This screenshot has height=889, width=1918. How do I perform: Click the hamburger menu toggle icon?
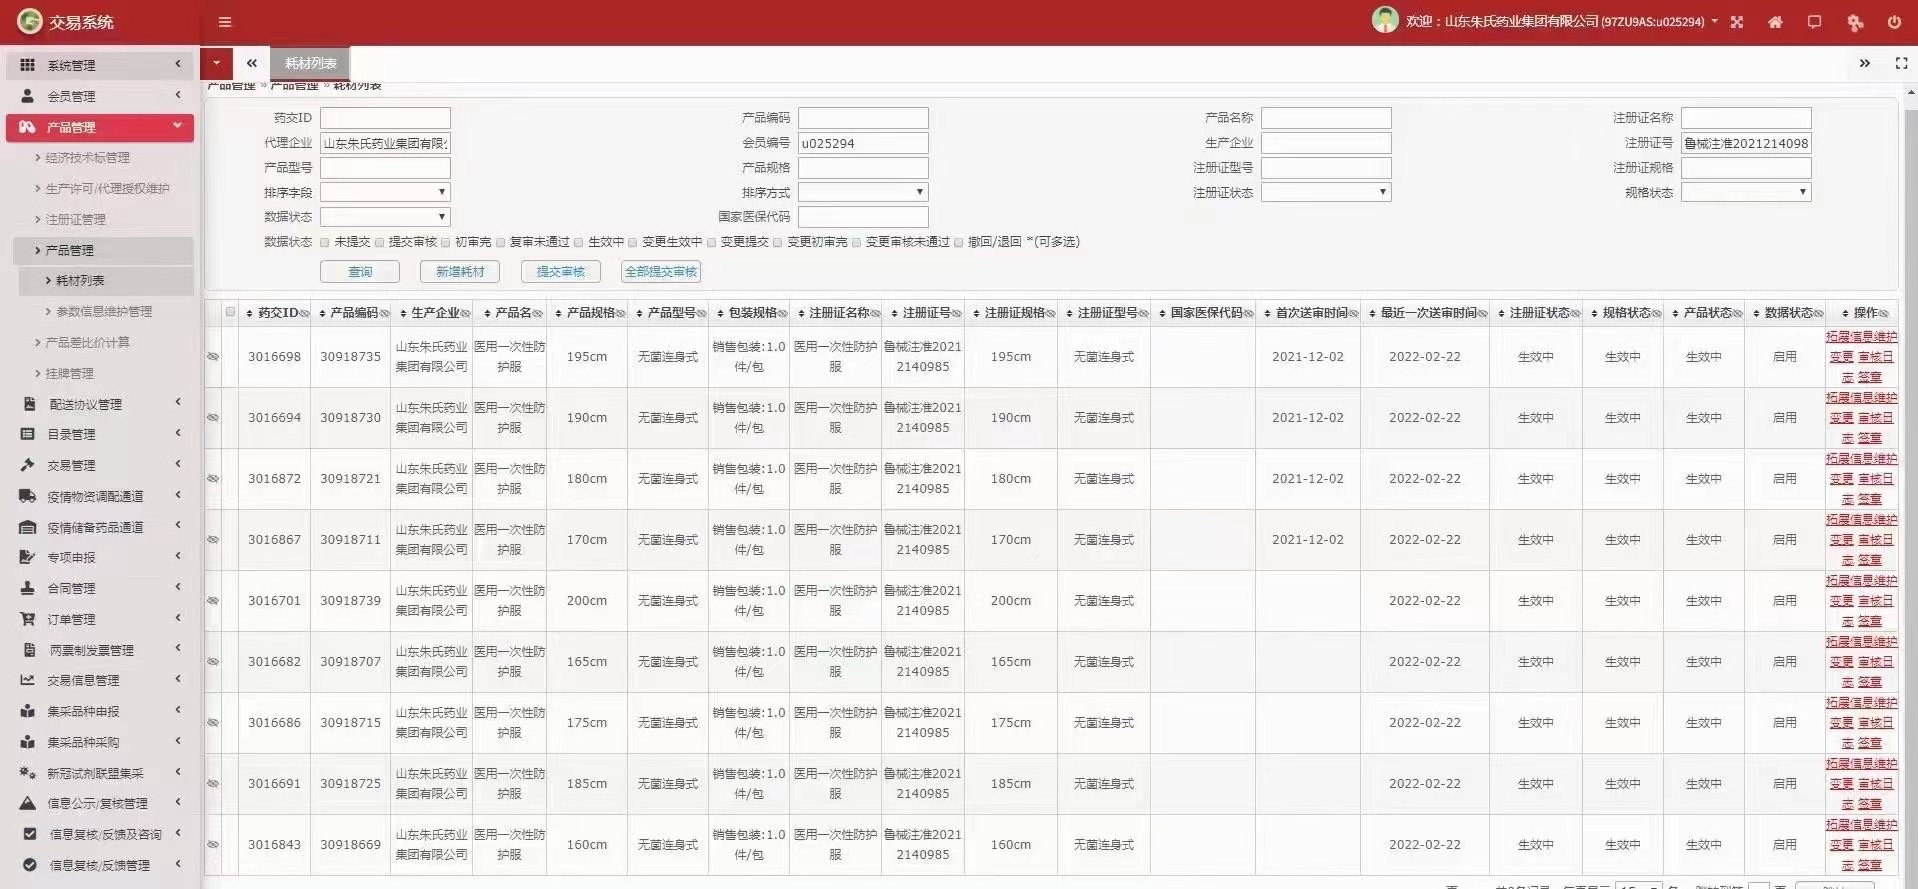[x=225, y=22]
